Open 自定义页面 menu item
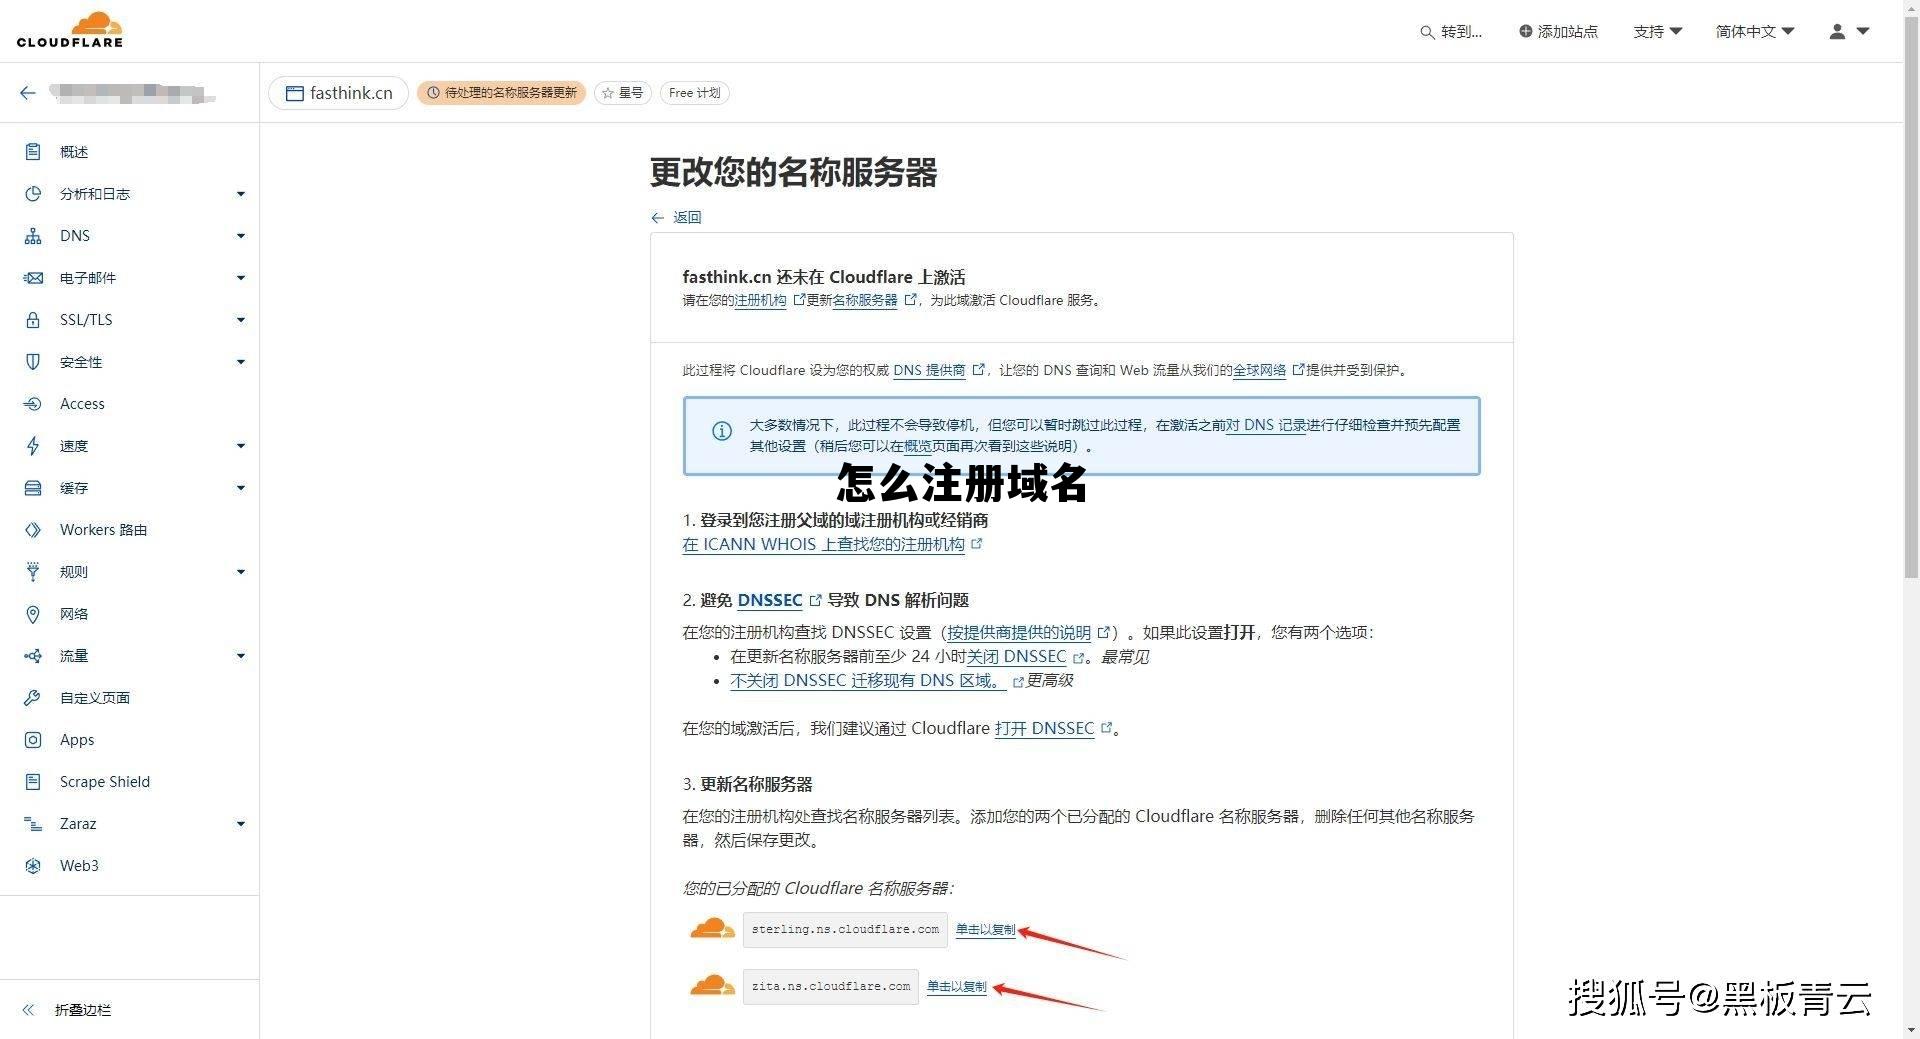 95,698
